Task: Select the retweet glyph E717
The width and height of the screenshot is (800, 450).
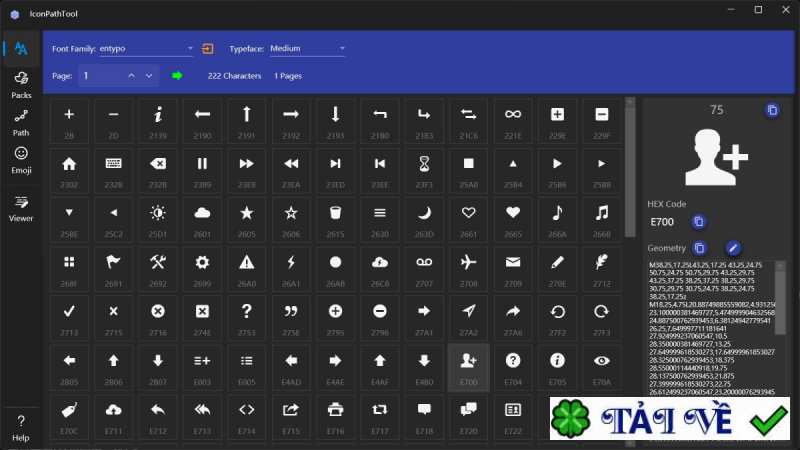Action: [x=380, y=416]
